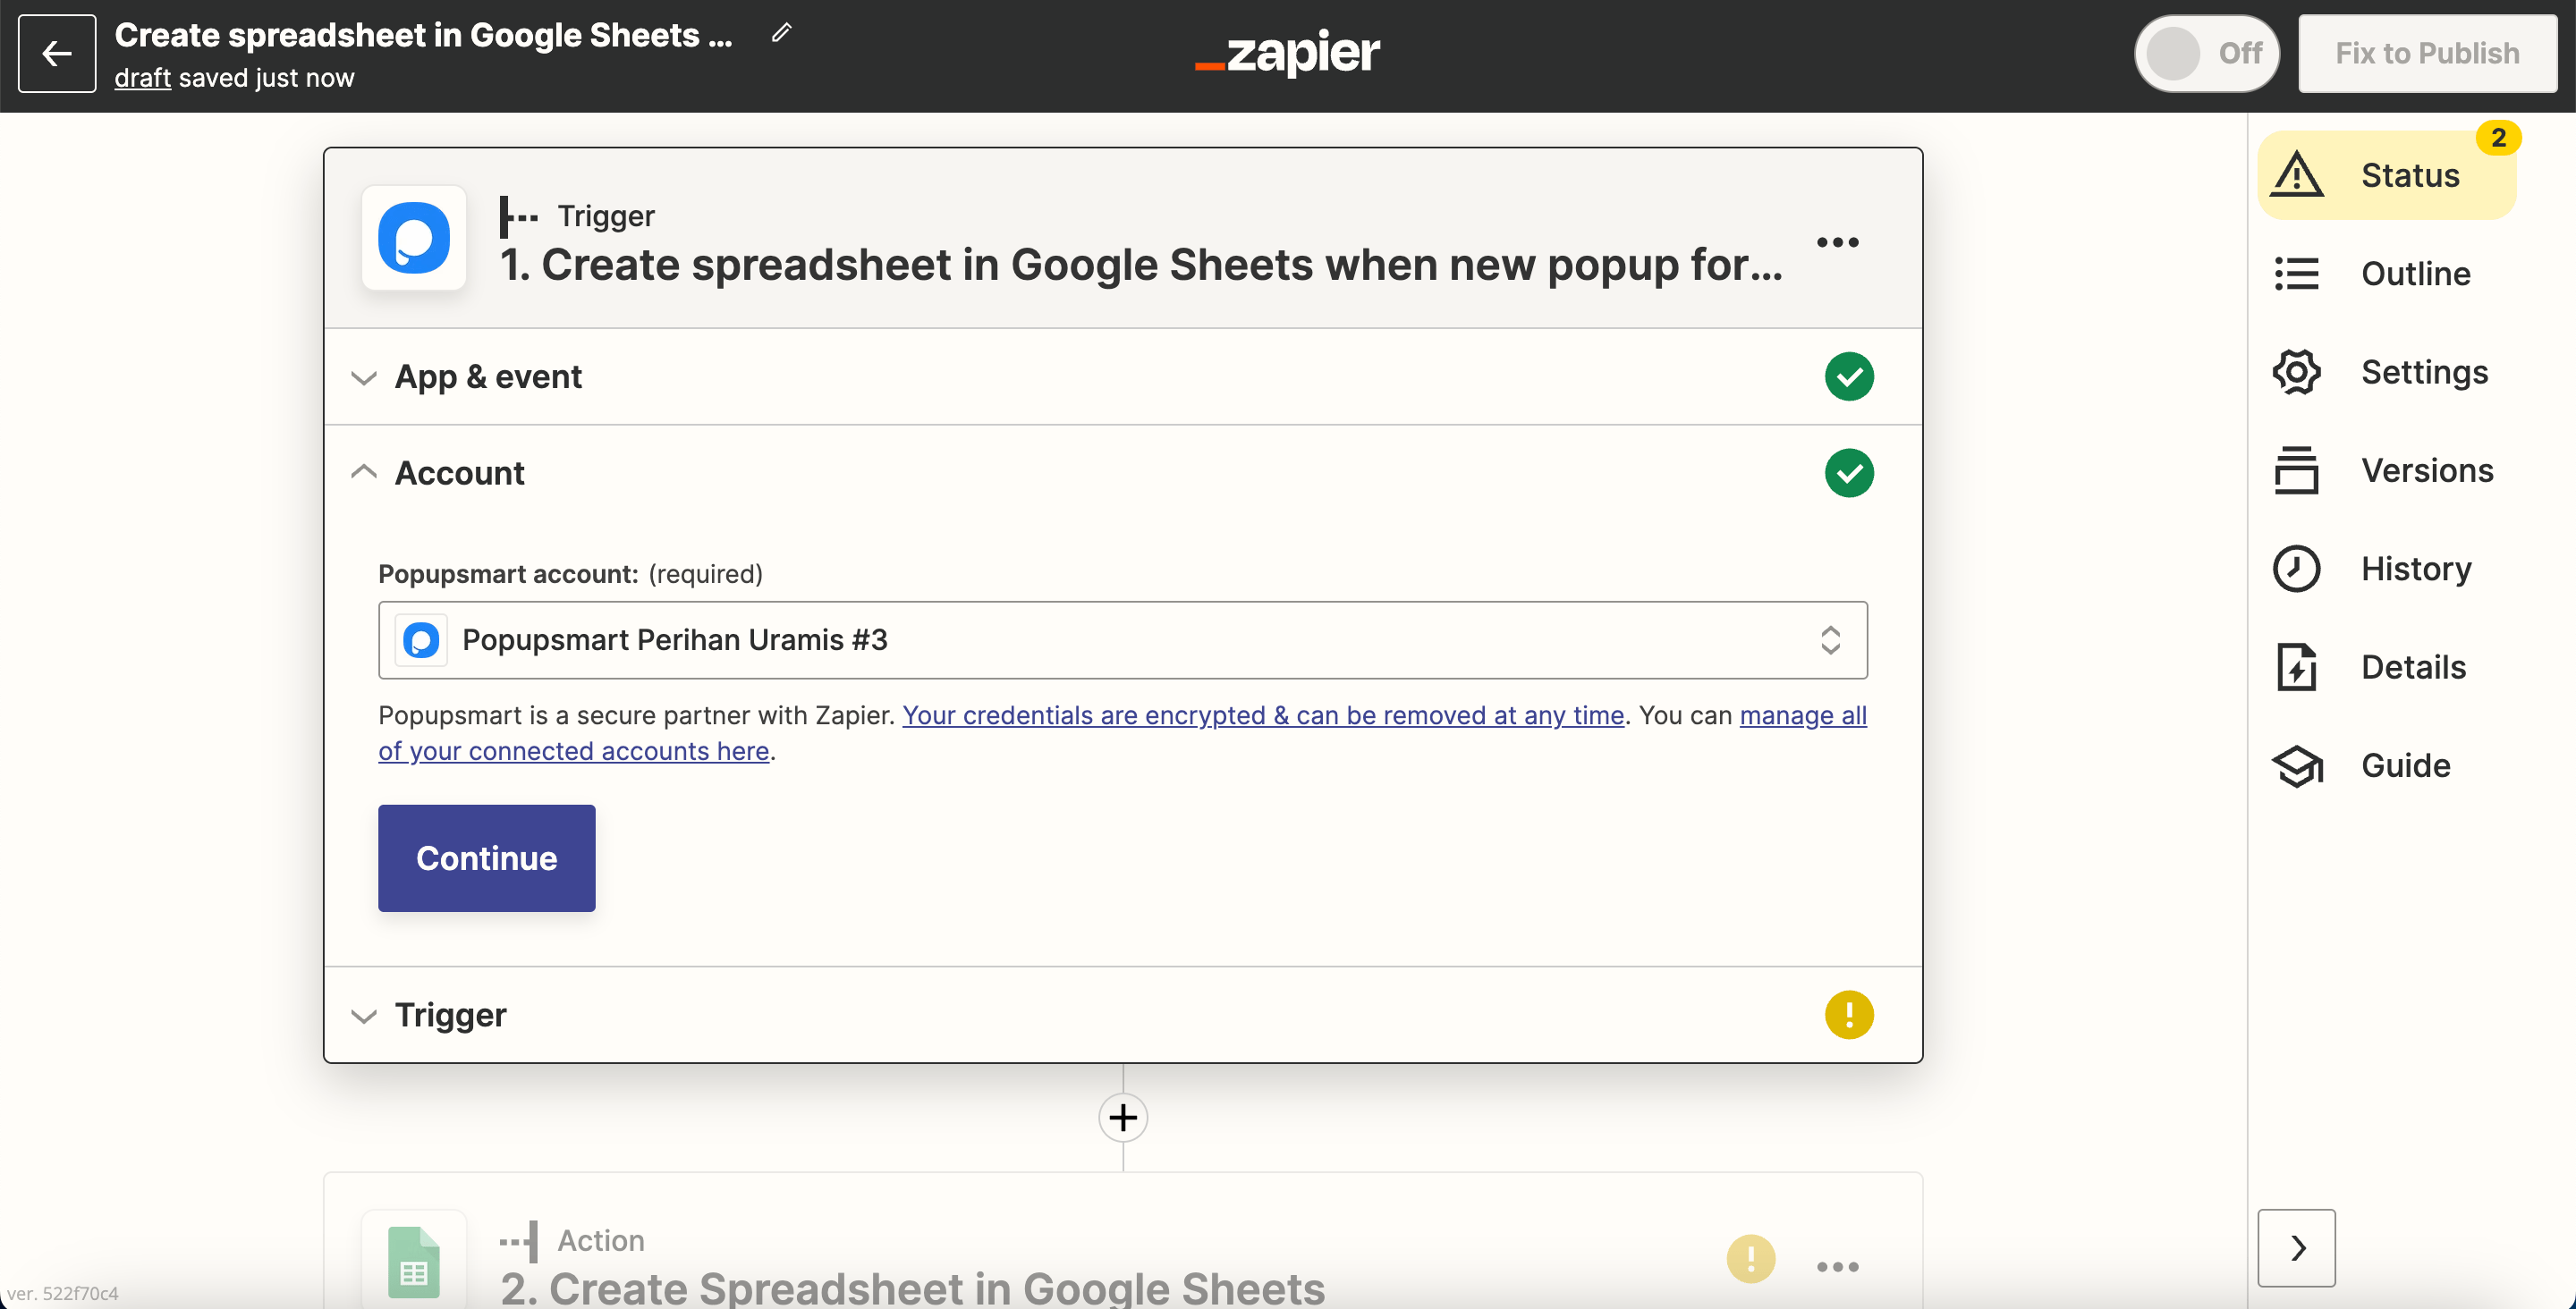2576x1309 pixels.
Task: View the Zap History
Action: tap(2388, 567)
